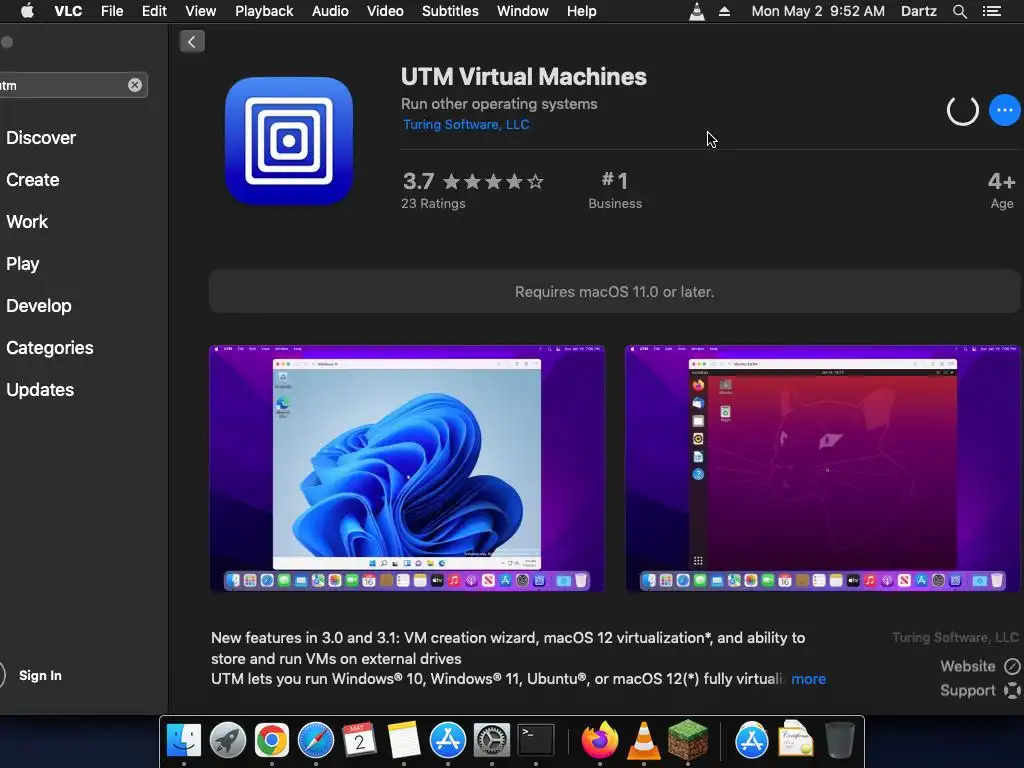Screen dimensions: 1024x768
Task: Focus the App Store search field
Action: tap(72, 85)
